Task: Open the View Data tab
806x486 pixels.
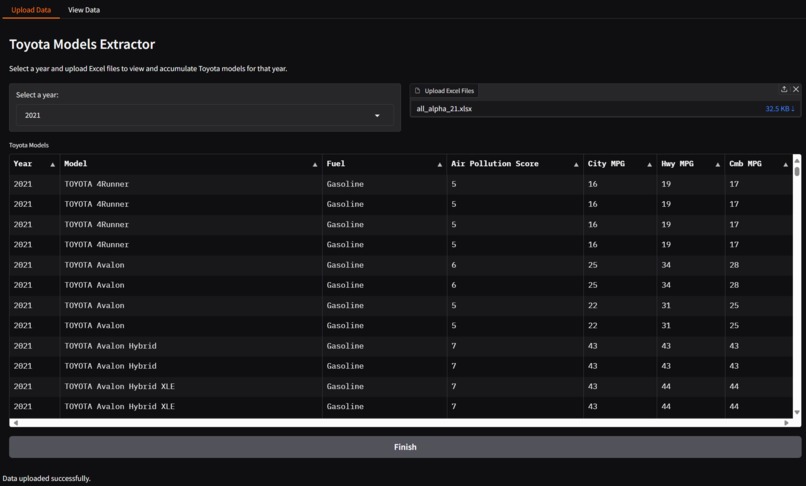Action: tap(84, 10)
